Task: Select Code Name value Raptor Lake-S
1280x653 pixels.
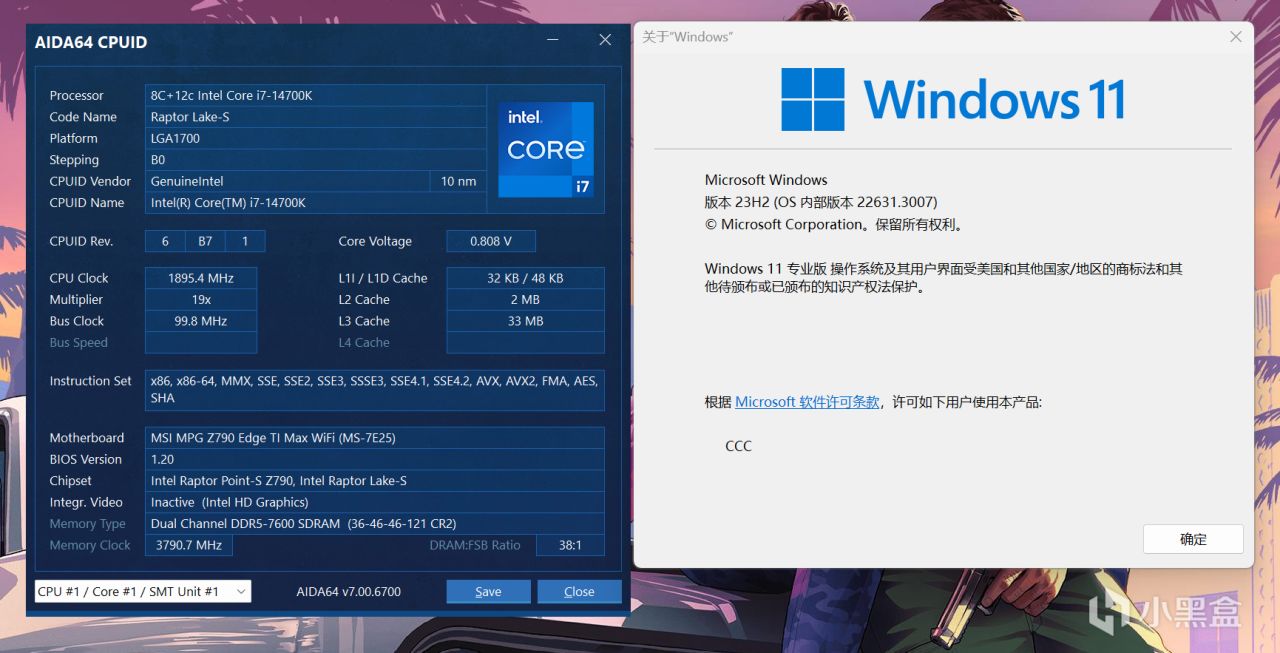Action: point(315,117)
